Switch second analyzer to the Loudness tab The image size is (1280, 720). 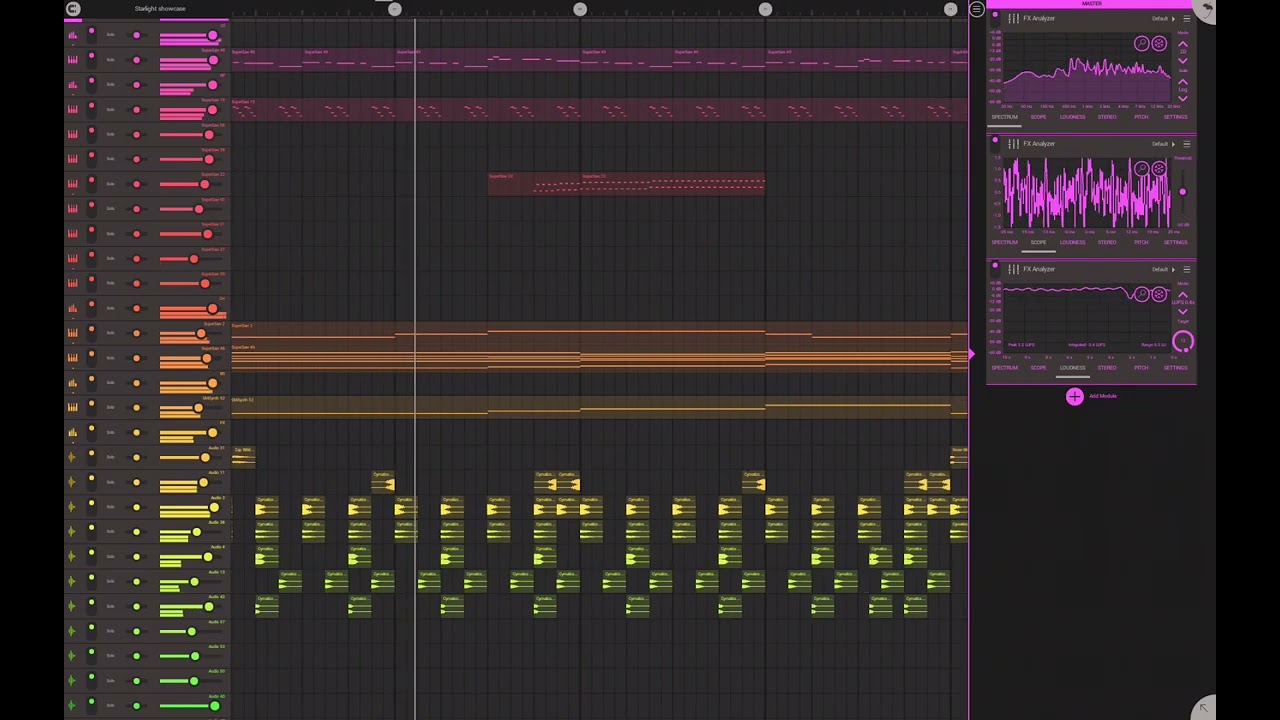[x=1072, y=242]
